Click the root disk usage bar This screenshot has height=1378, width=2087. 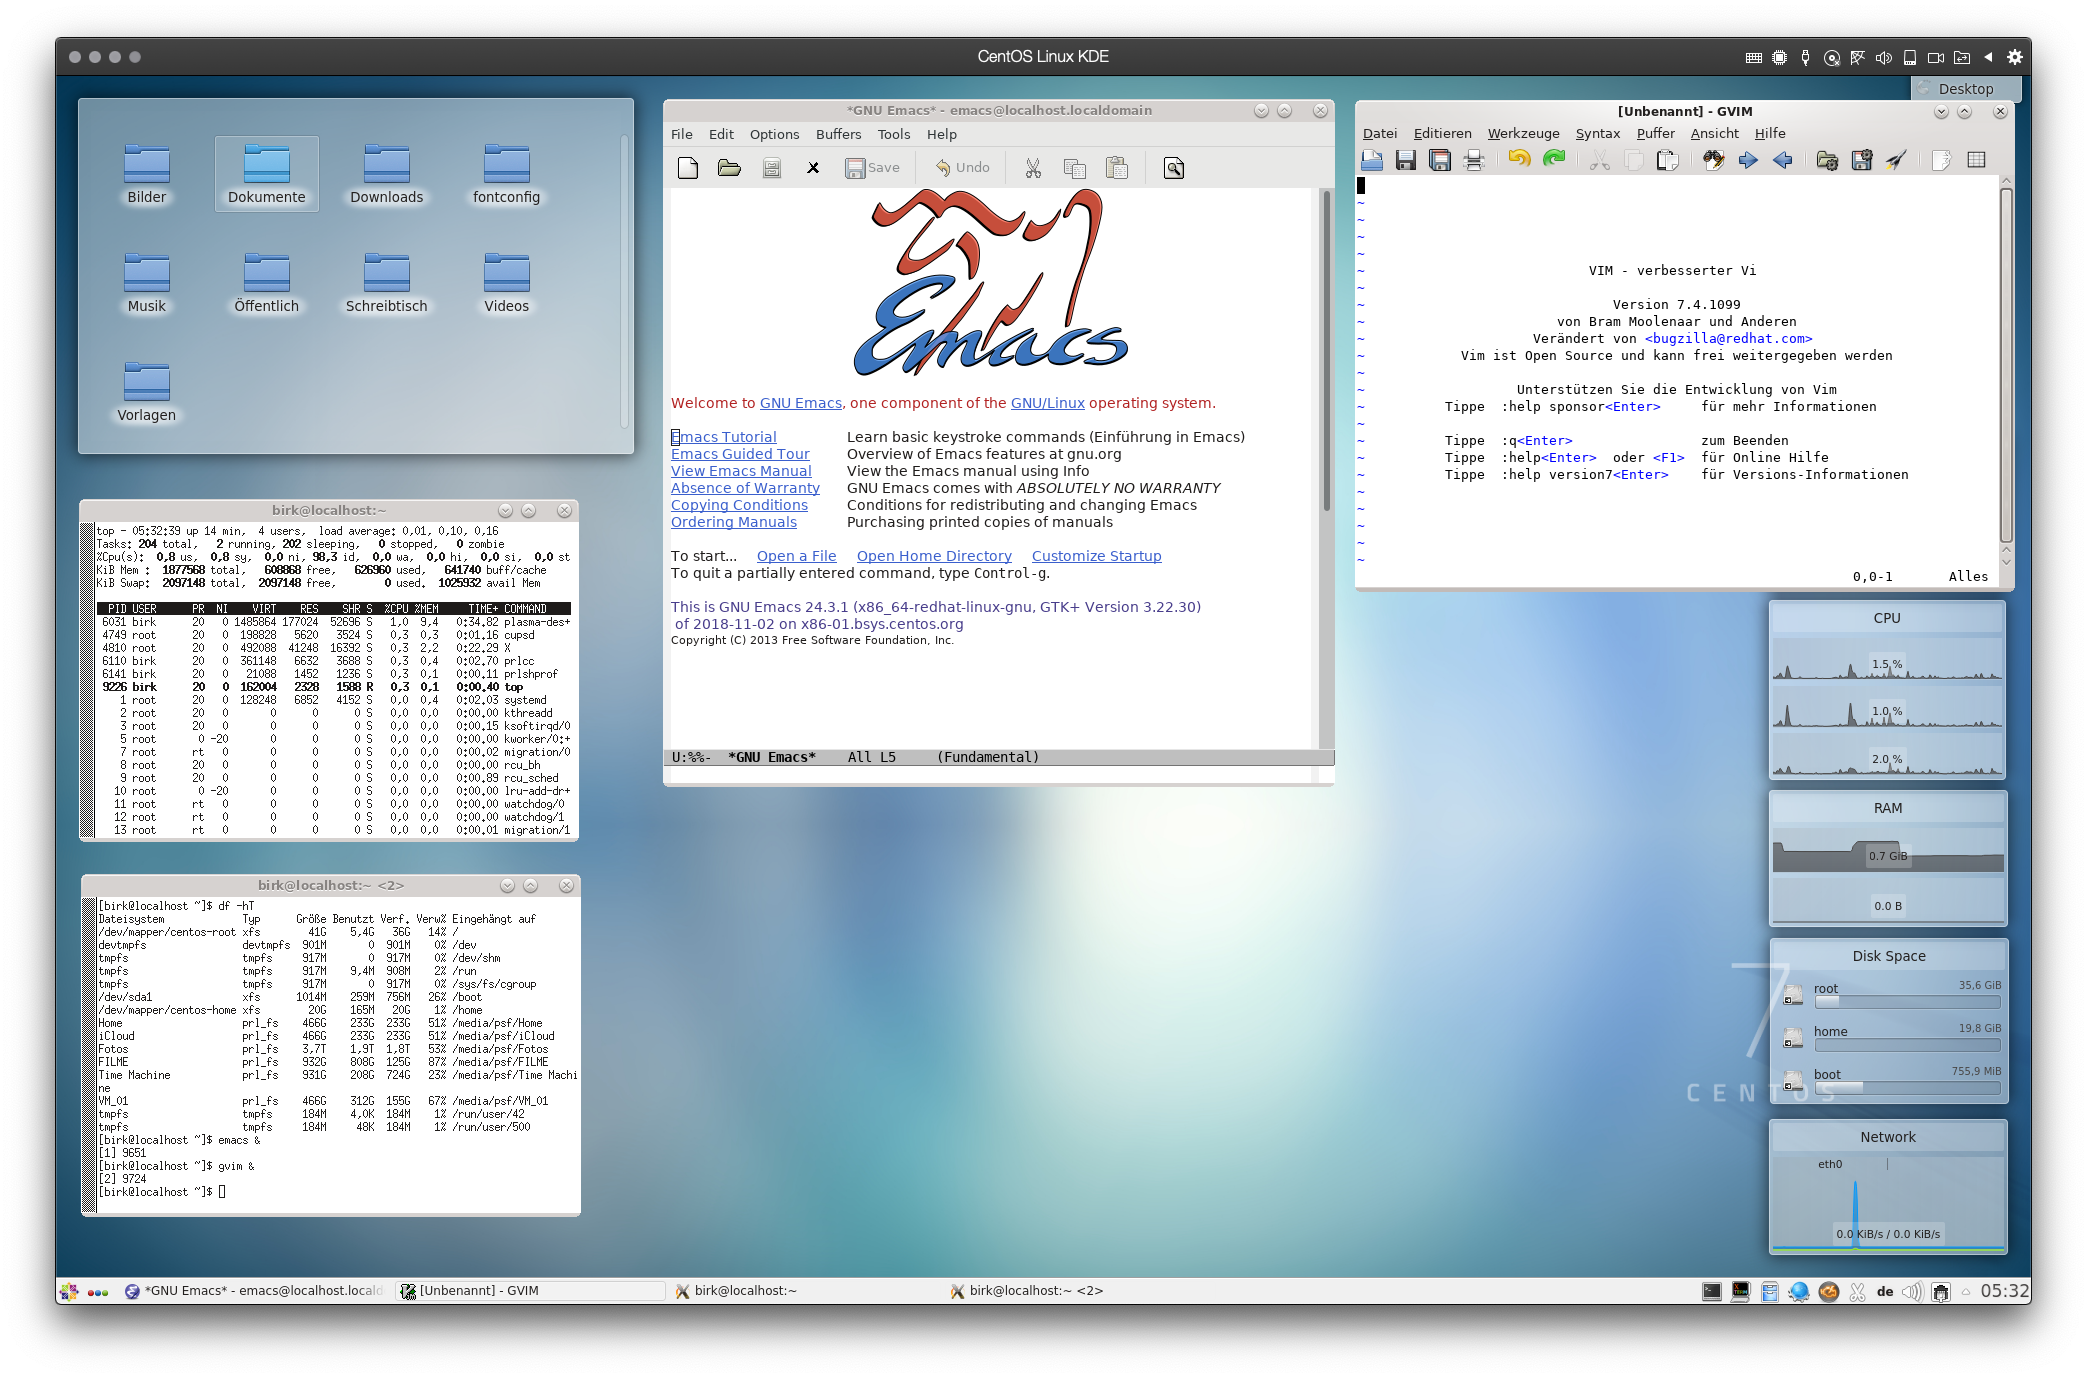(x=1907, y=1002)
